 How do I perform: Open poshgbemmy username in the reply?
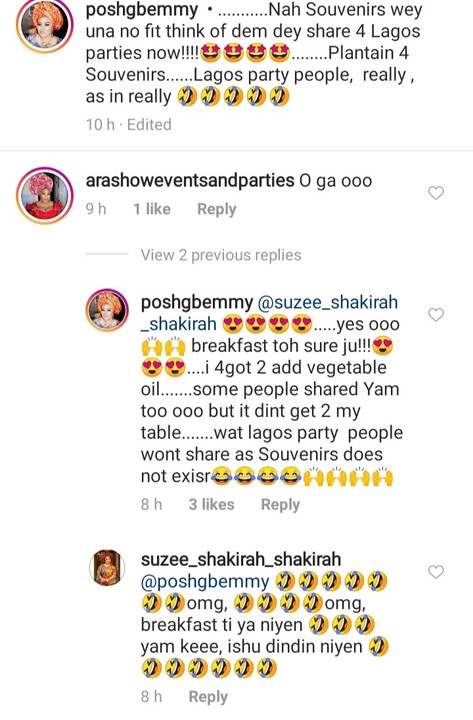tap(197, 302)
